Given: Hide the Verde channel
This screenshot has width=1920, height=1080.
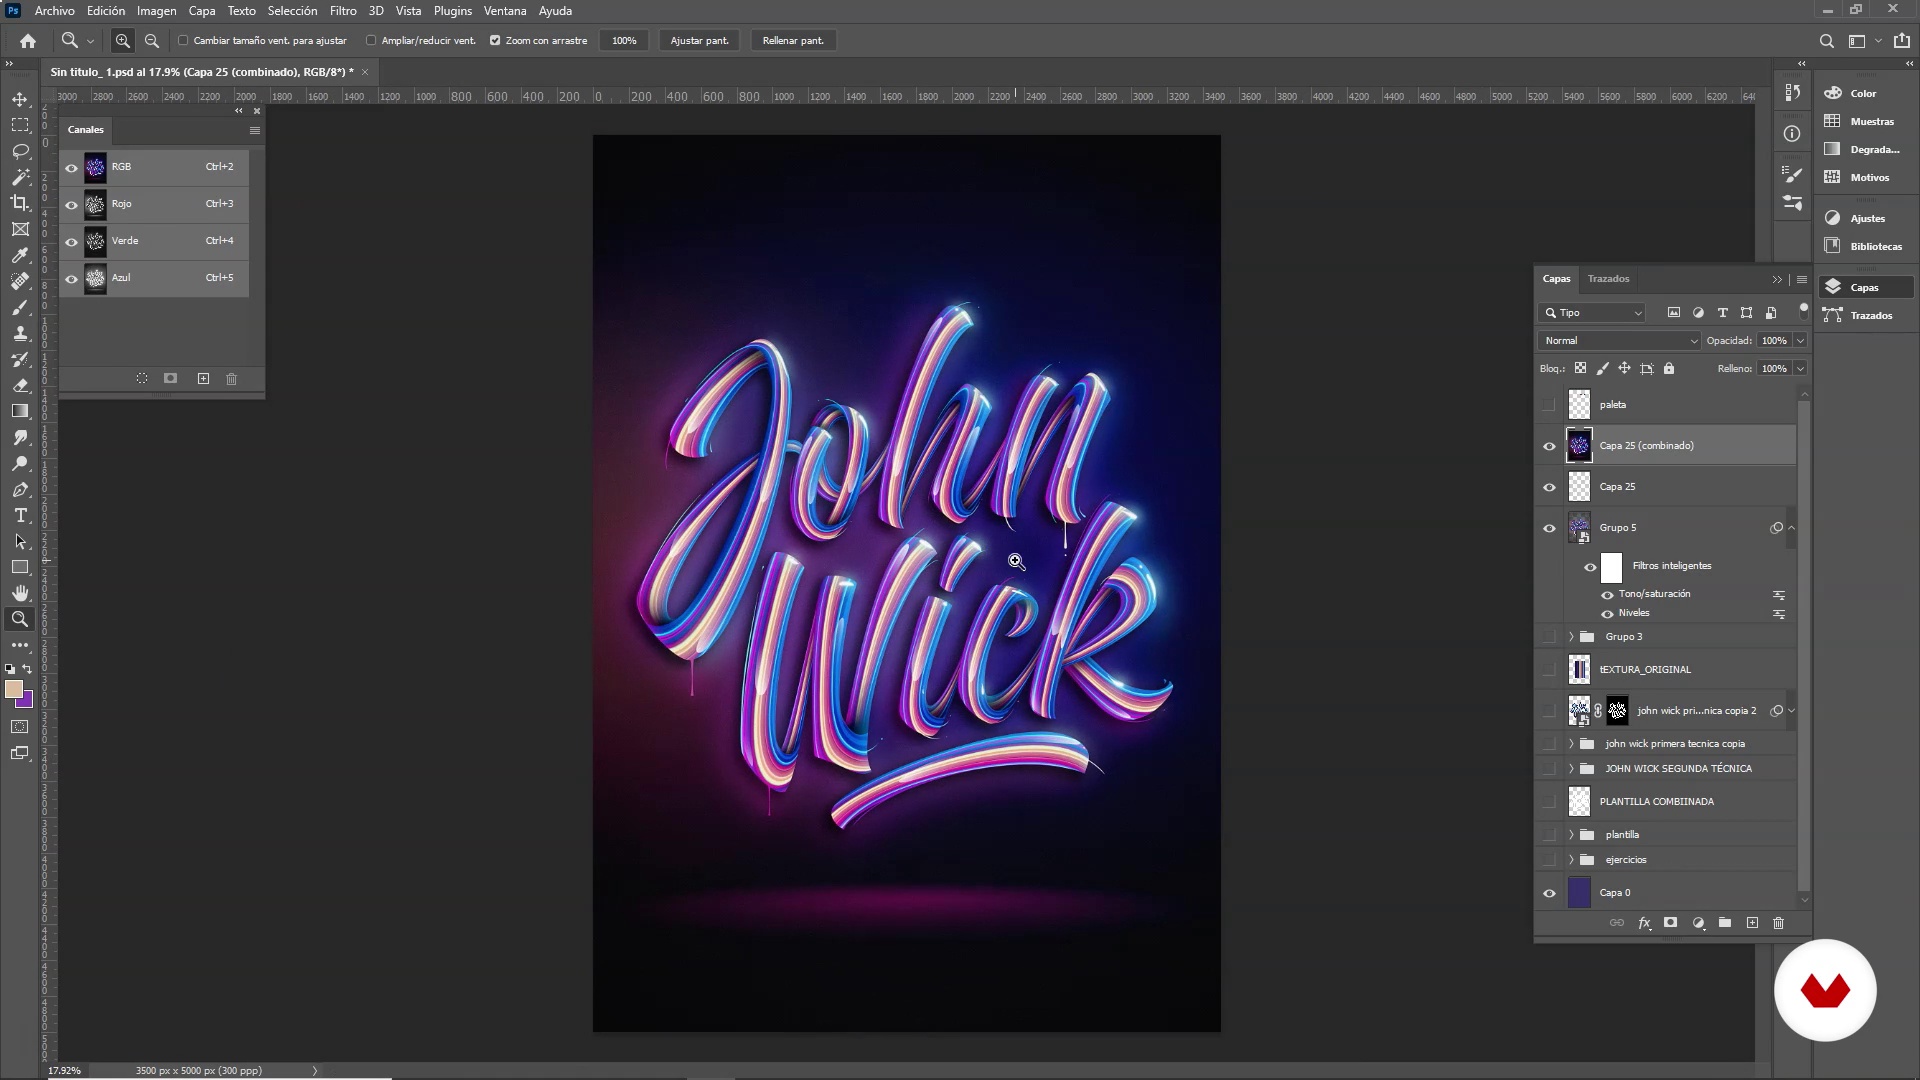Looking at the screenshot, I should 71,242.
